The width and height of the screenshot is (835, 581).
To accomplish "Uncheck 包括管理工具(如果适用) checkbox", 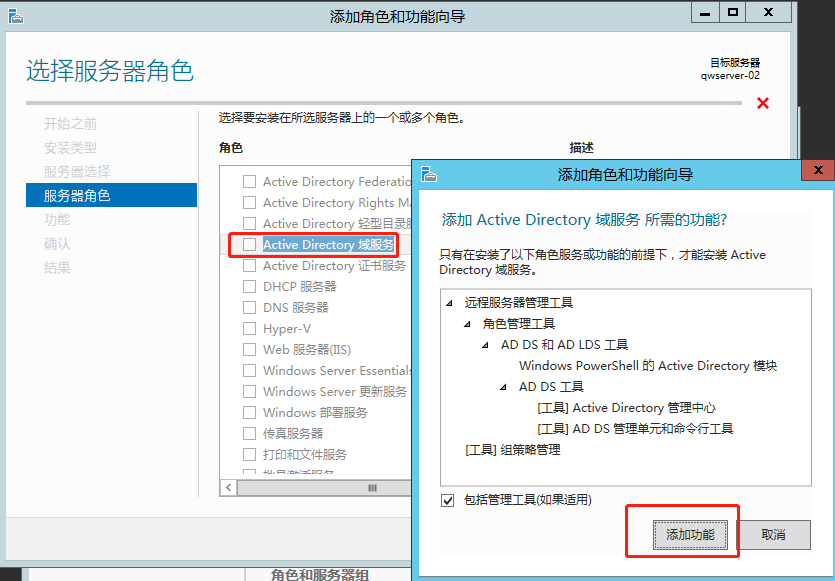I will point(447,500).
